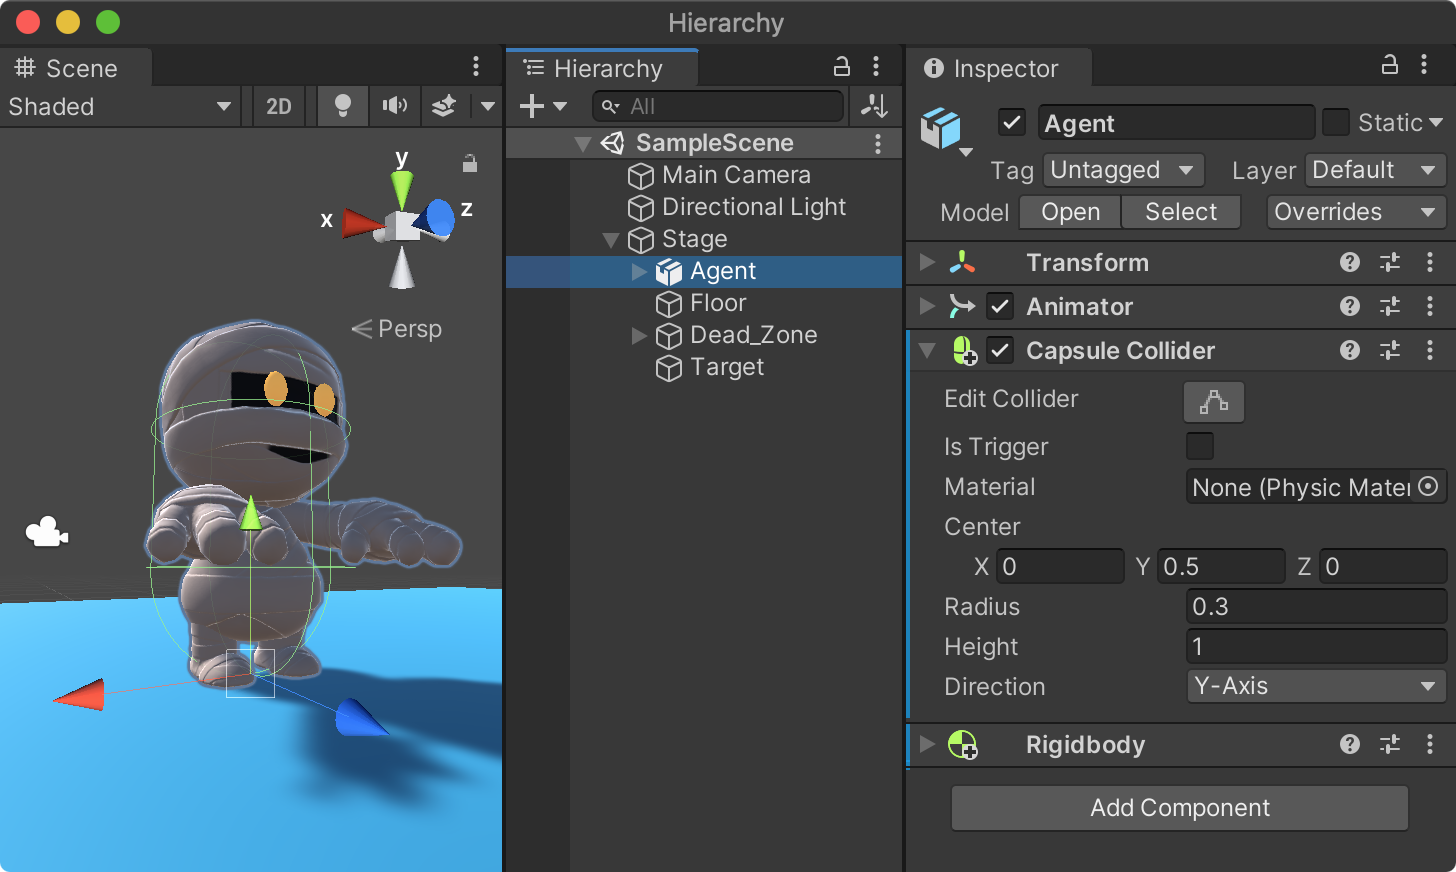
Task: Open the Static flags dropdown arrow
Action: tap(1437, 123)
